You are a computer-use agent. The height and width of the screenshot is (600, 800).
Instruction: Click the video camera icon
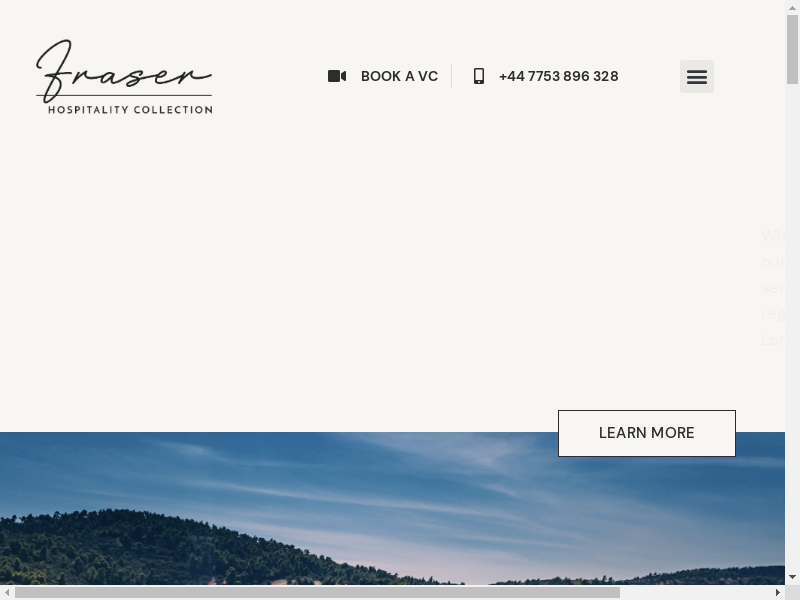(x=337, y=76)
